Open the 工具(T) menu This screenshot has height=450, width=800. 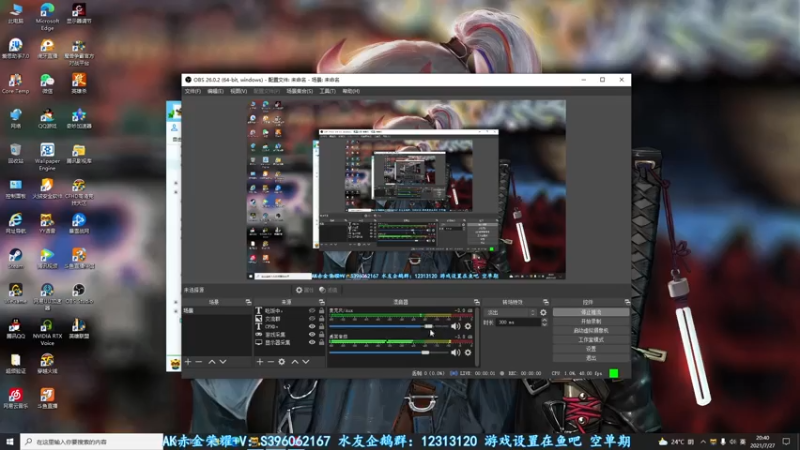328,91
